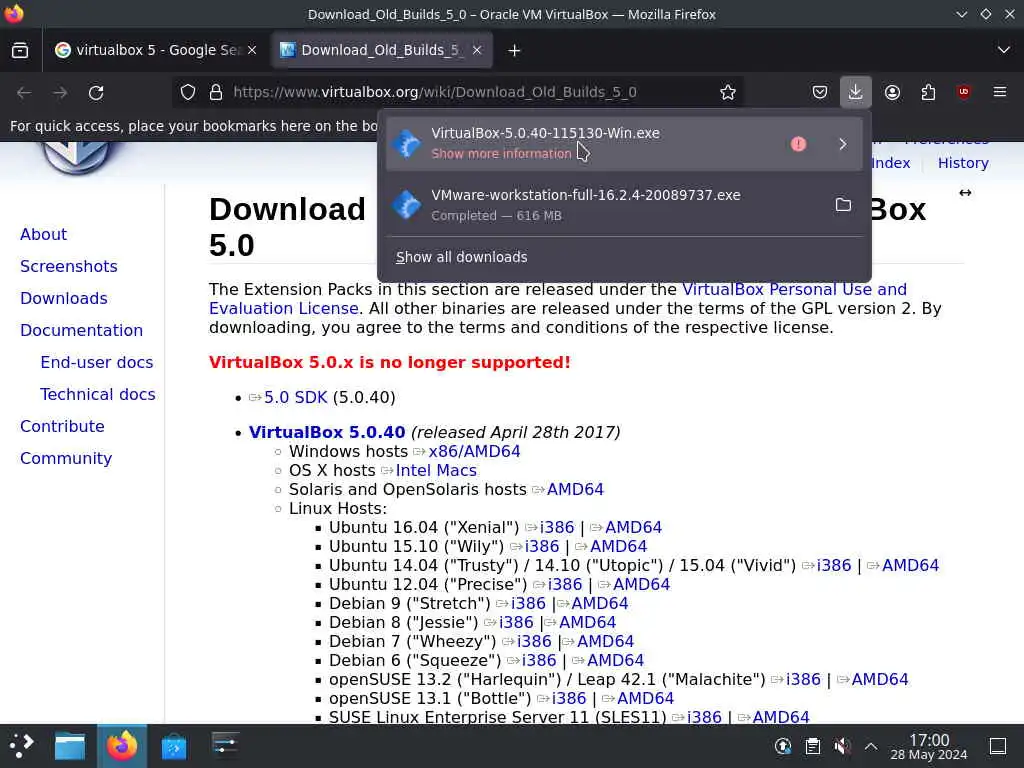Open network updates tray icon

(783, 746)
